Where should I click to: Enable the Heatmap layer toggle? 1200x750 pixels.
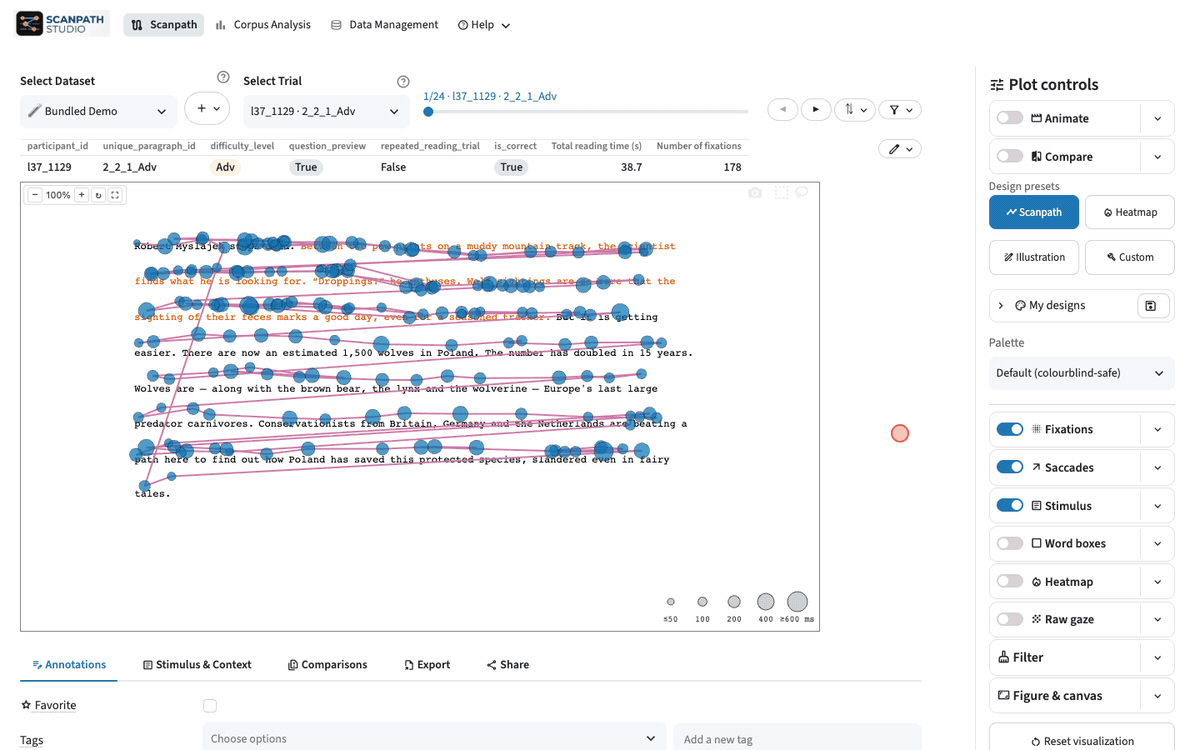1010,581
